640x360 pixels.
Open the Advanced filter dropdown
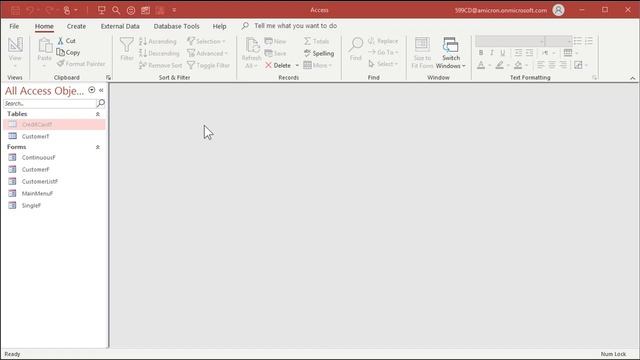click(x=208, y=53)
